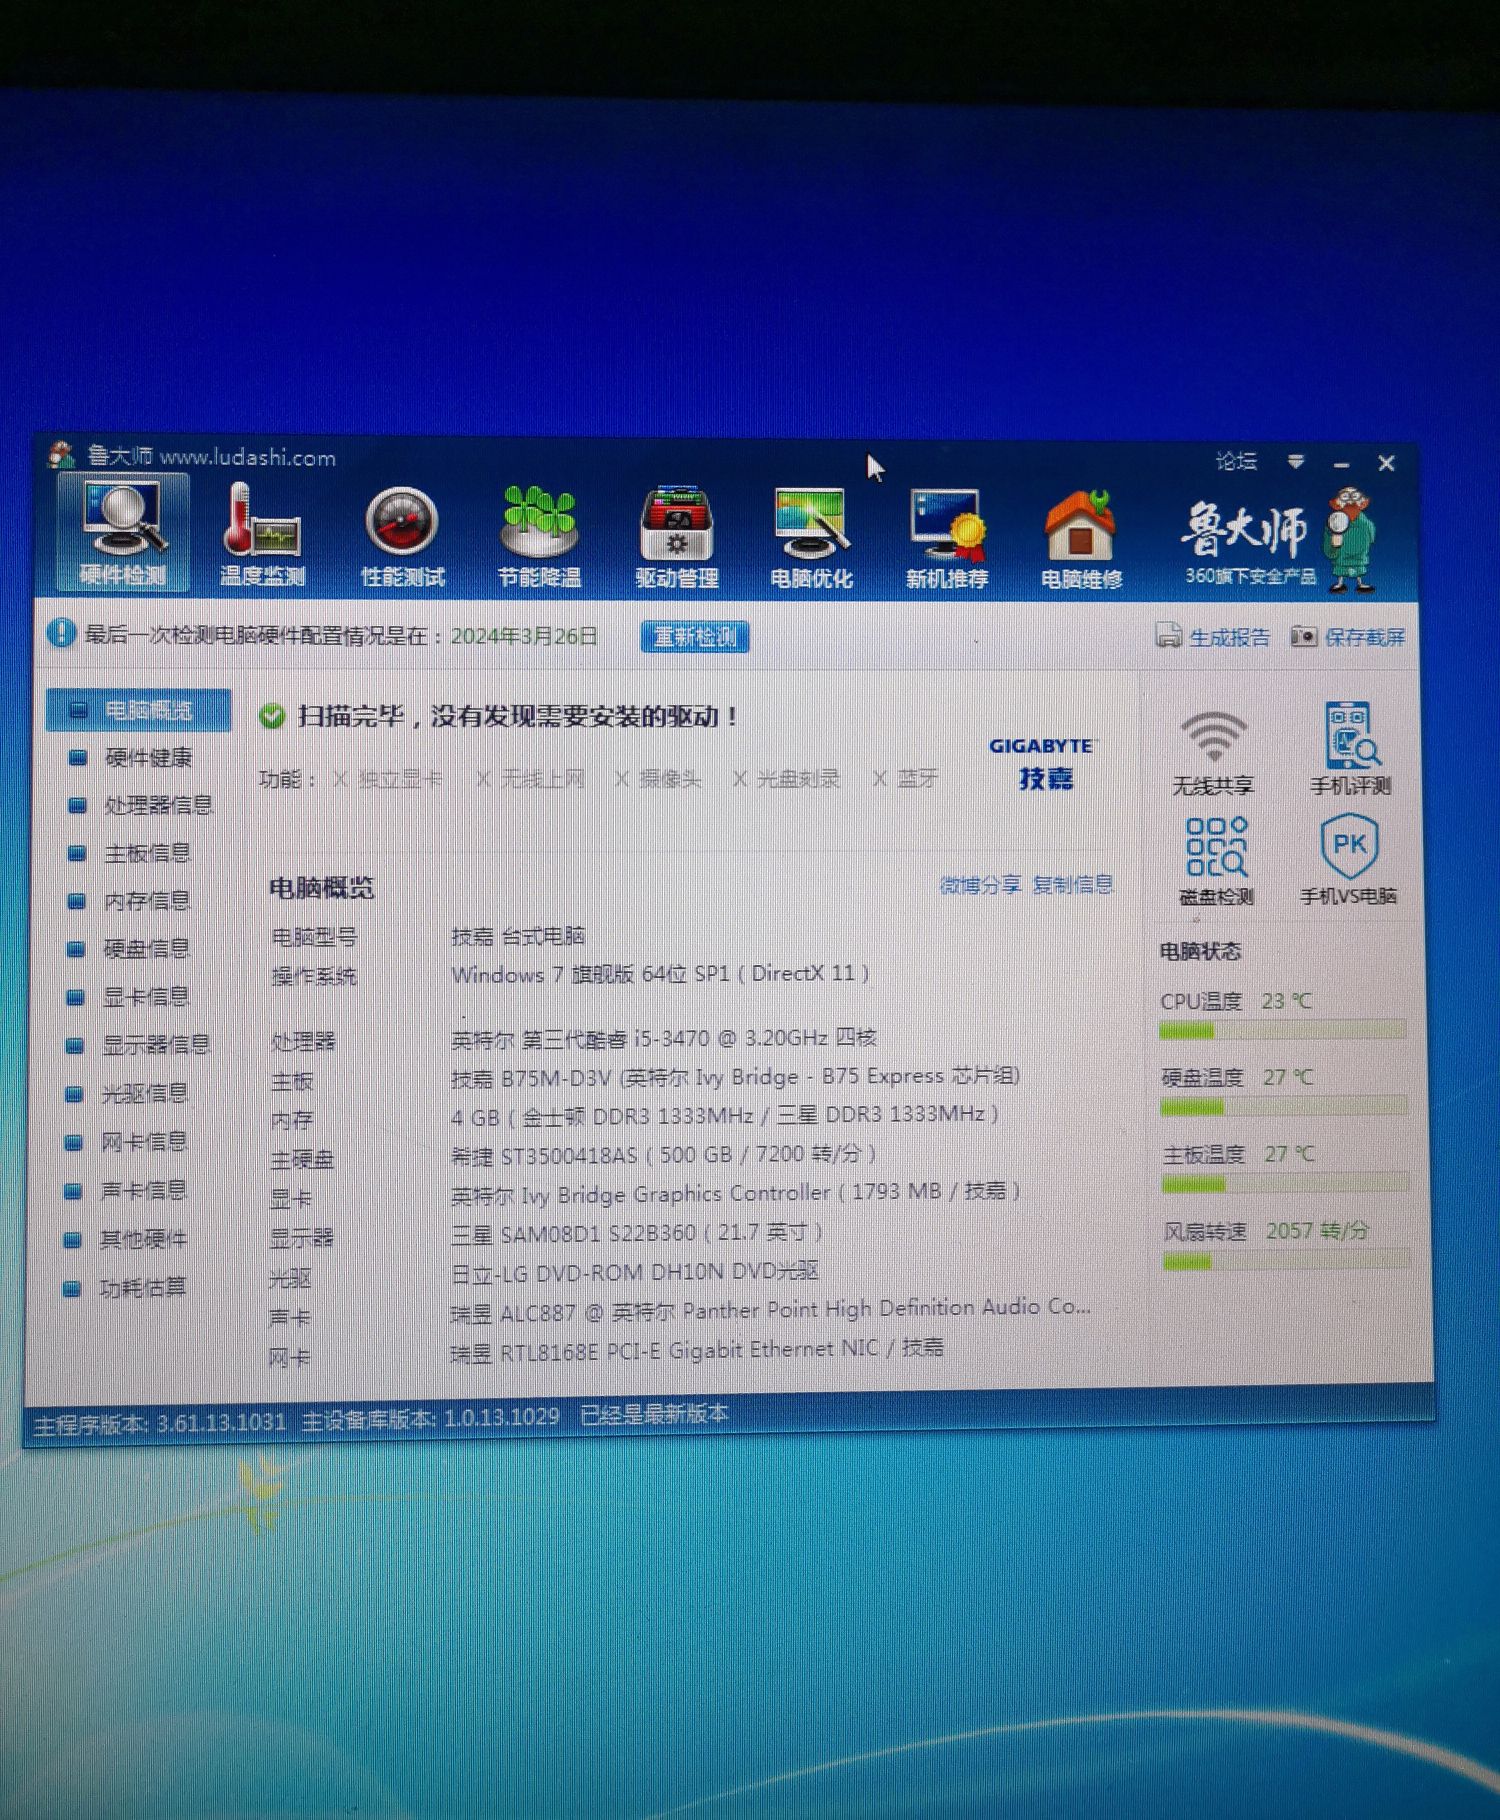
Task: Click the optical drive text 日立-LG DVD-ROM DH10N
Action: pos(590,1272)
